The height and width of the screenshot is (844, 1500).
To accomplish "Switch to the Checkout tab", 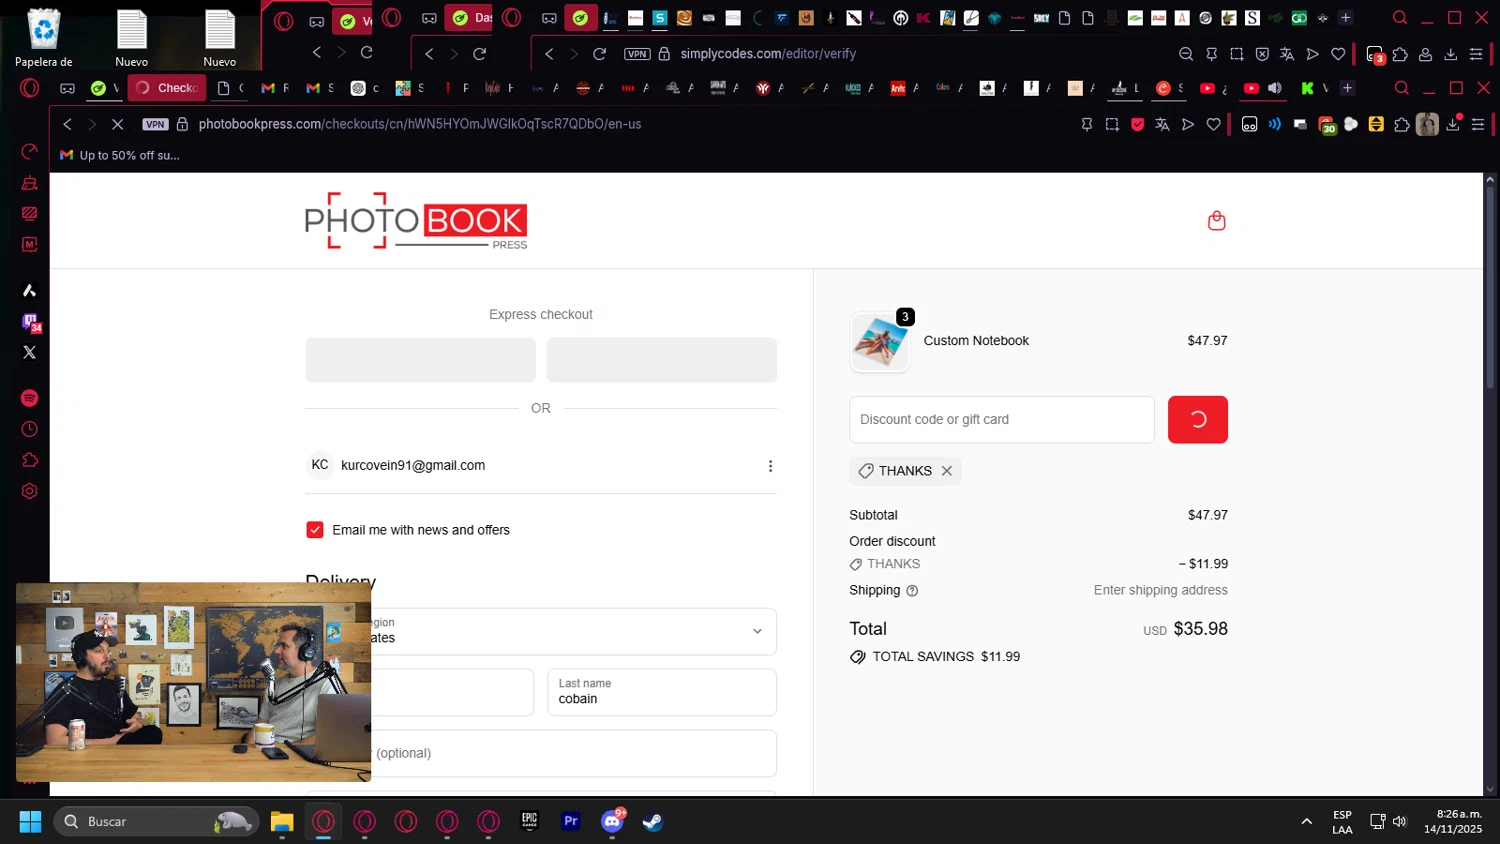I will [167, 88].
